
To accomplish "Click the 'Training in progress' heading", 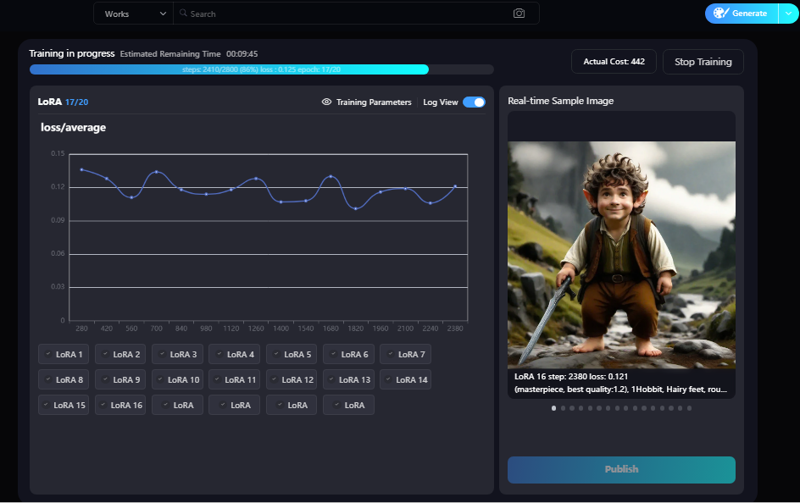I will click(72, 54).
